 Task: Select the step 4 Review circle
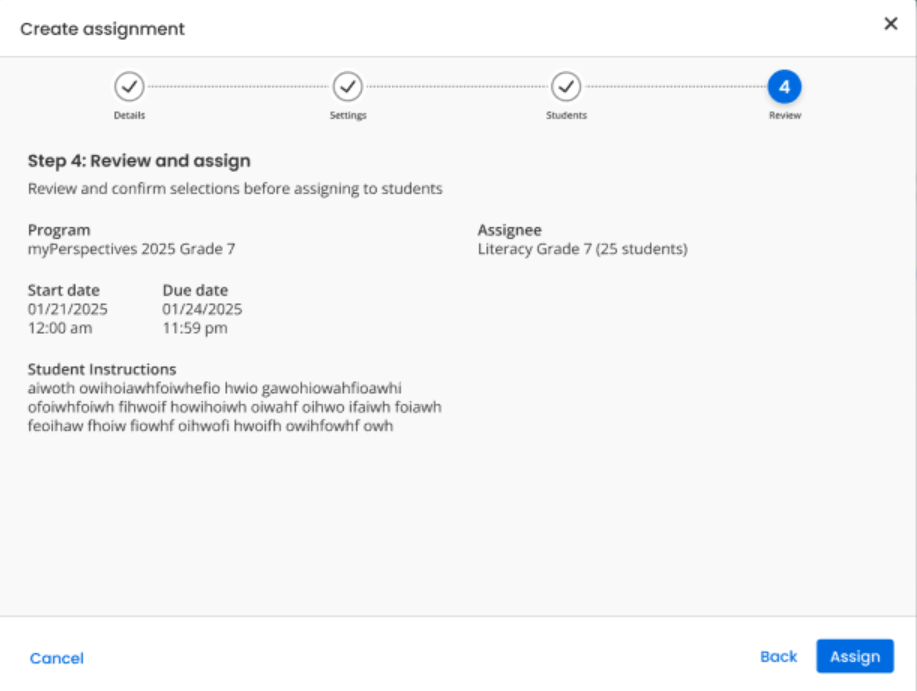click(x=784, y=87)
